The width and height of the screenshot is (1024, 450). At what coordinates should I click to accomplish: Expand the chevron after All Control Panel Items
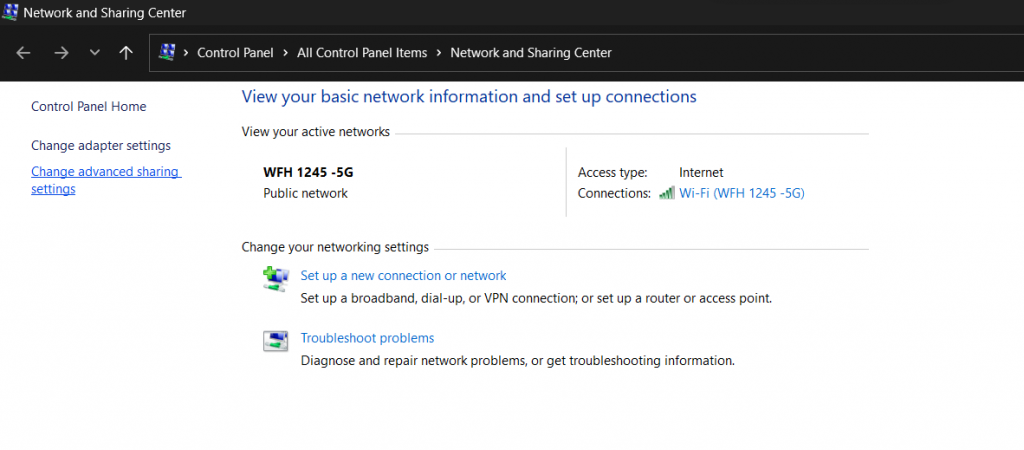tap(438, 53)
